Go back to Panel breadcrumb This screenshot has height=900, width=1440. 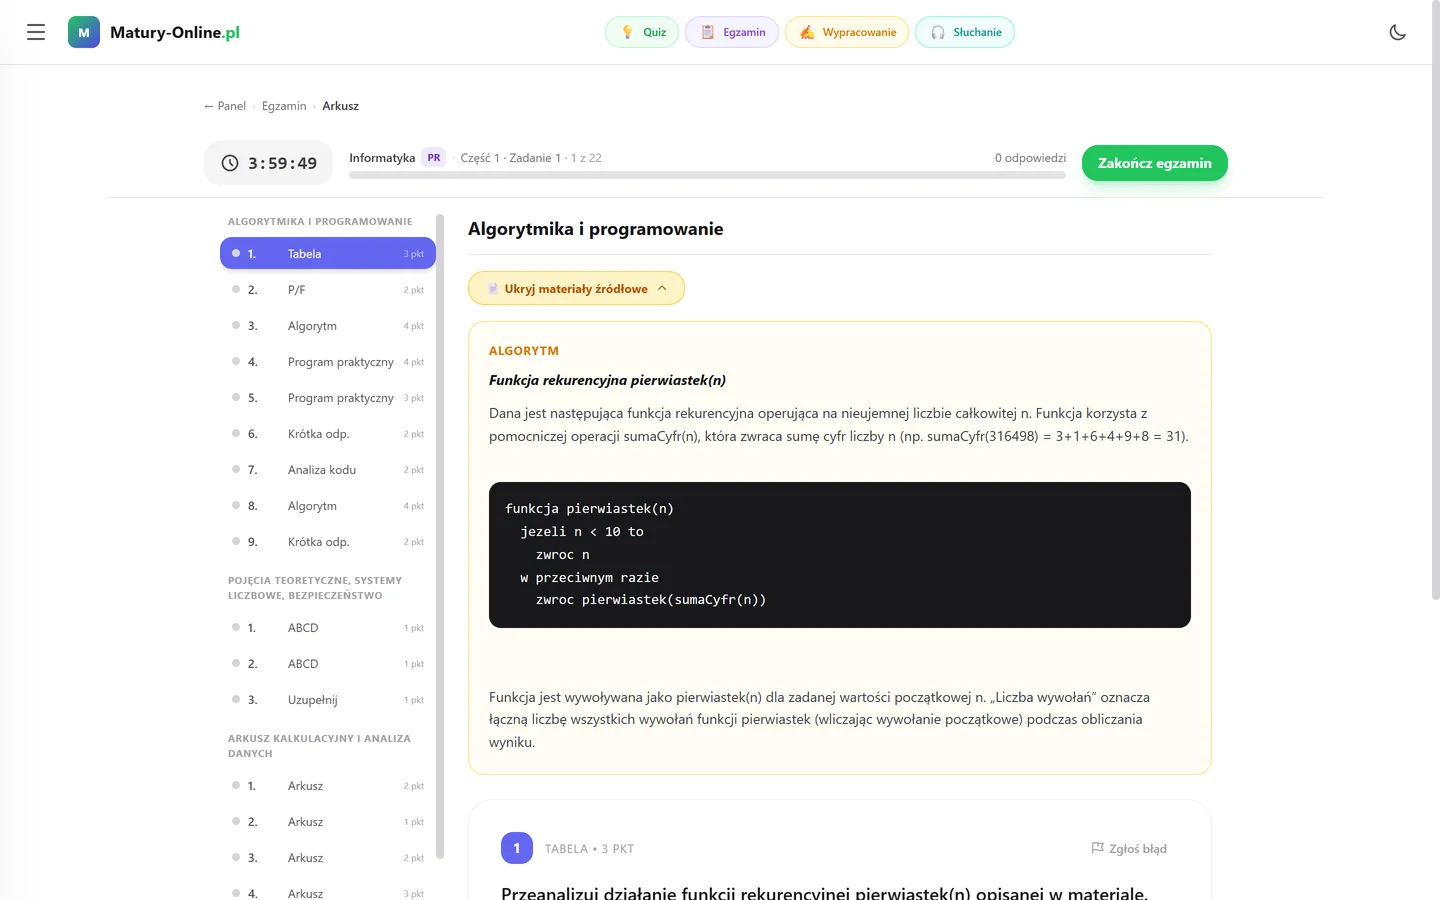pyautogui.click(x=225, y=106)
